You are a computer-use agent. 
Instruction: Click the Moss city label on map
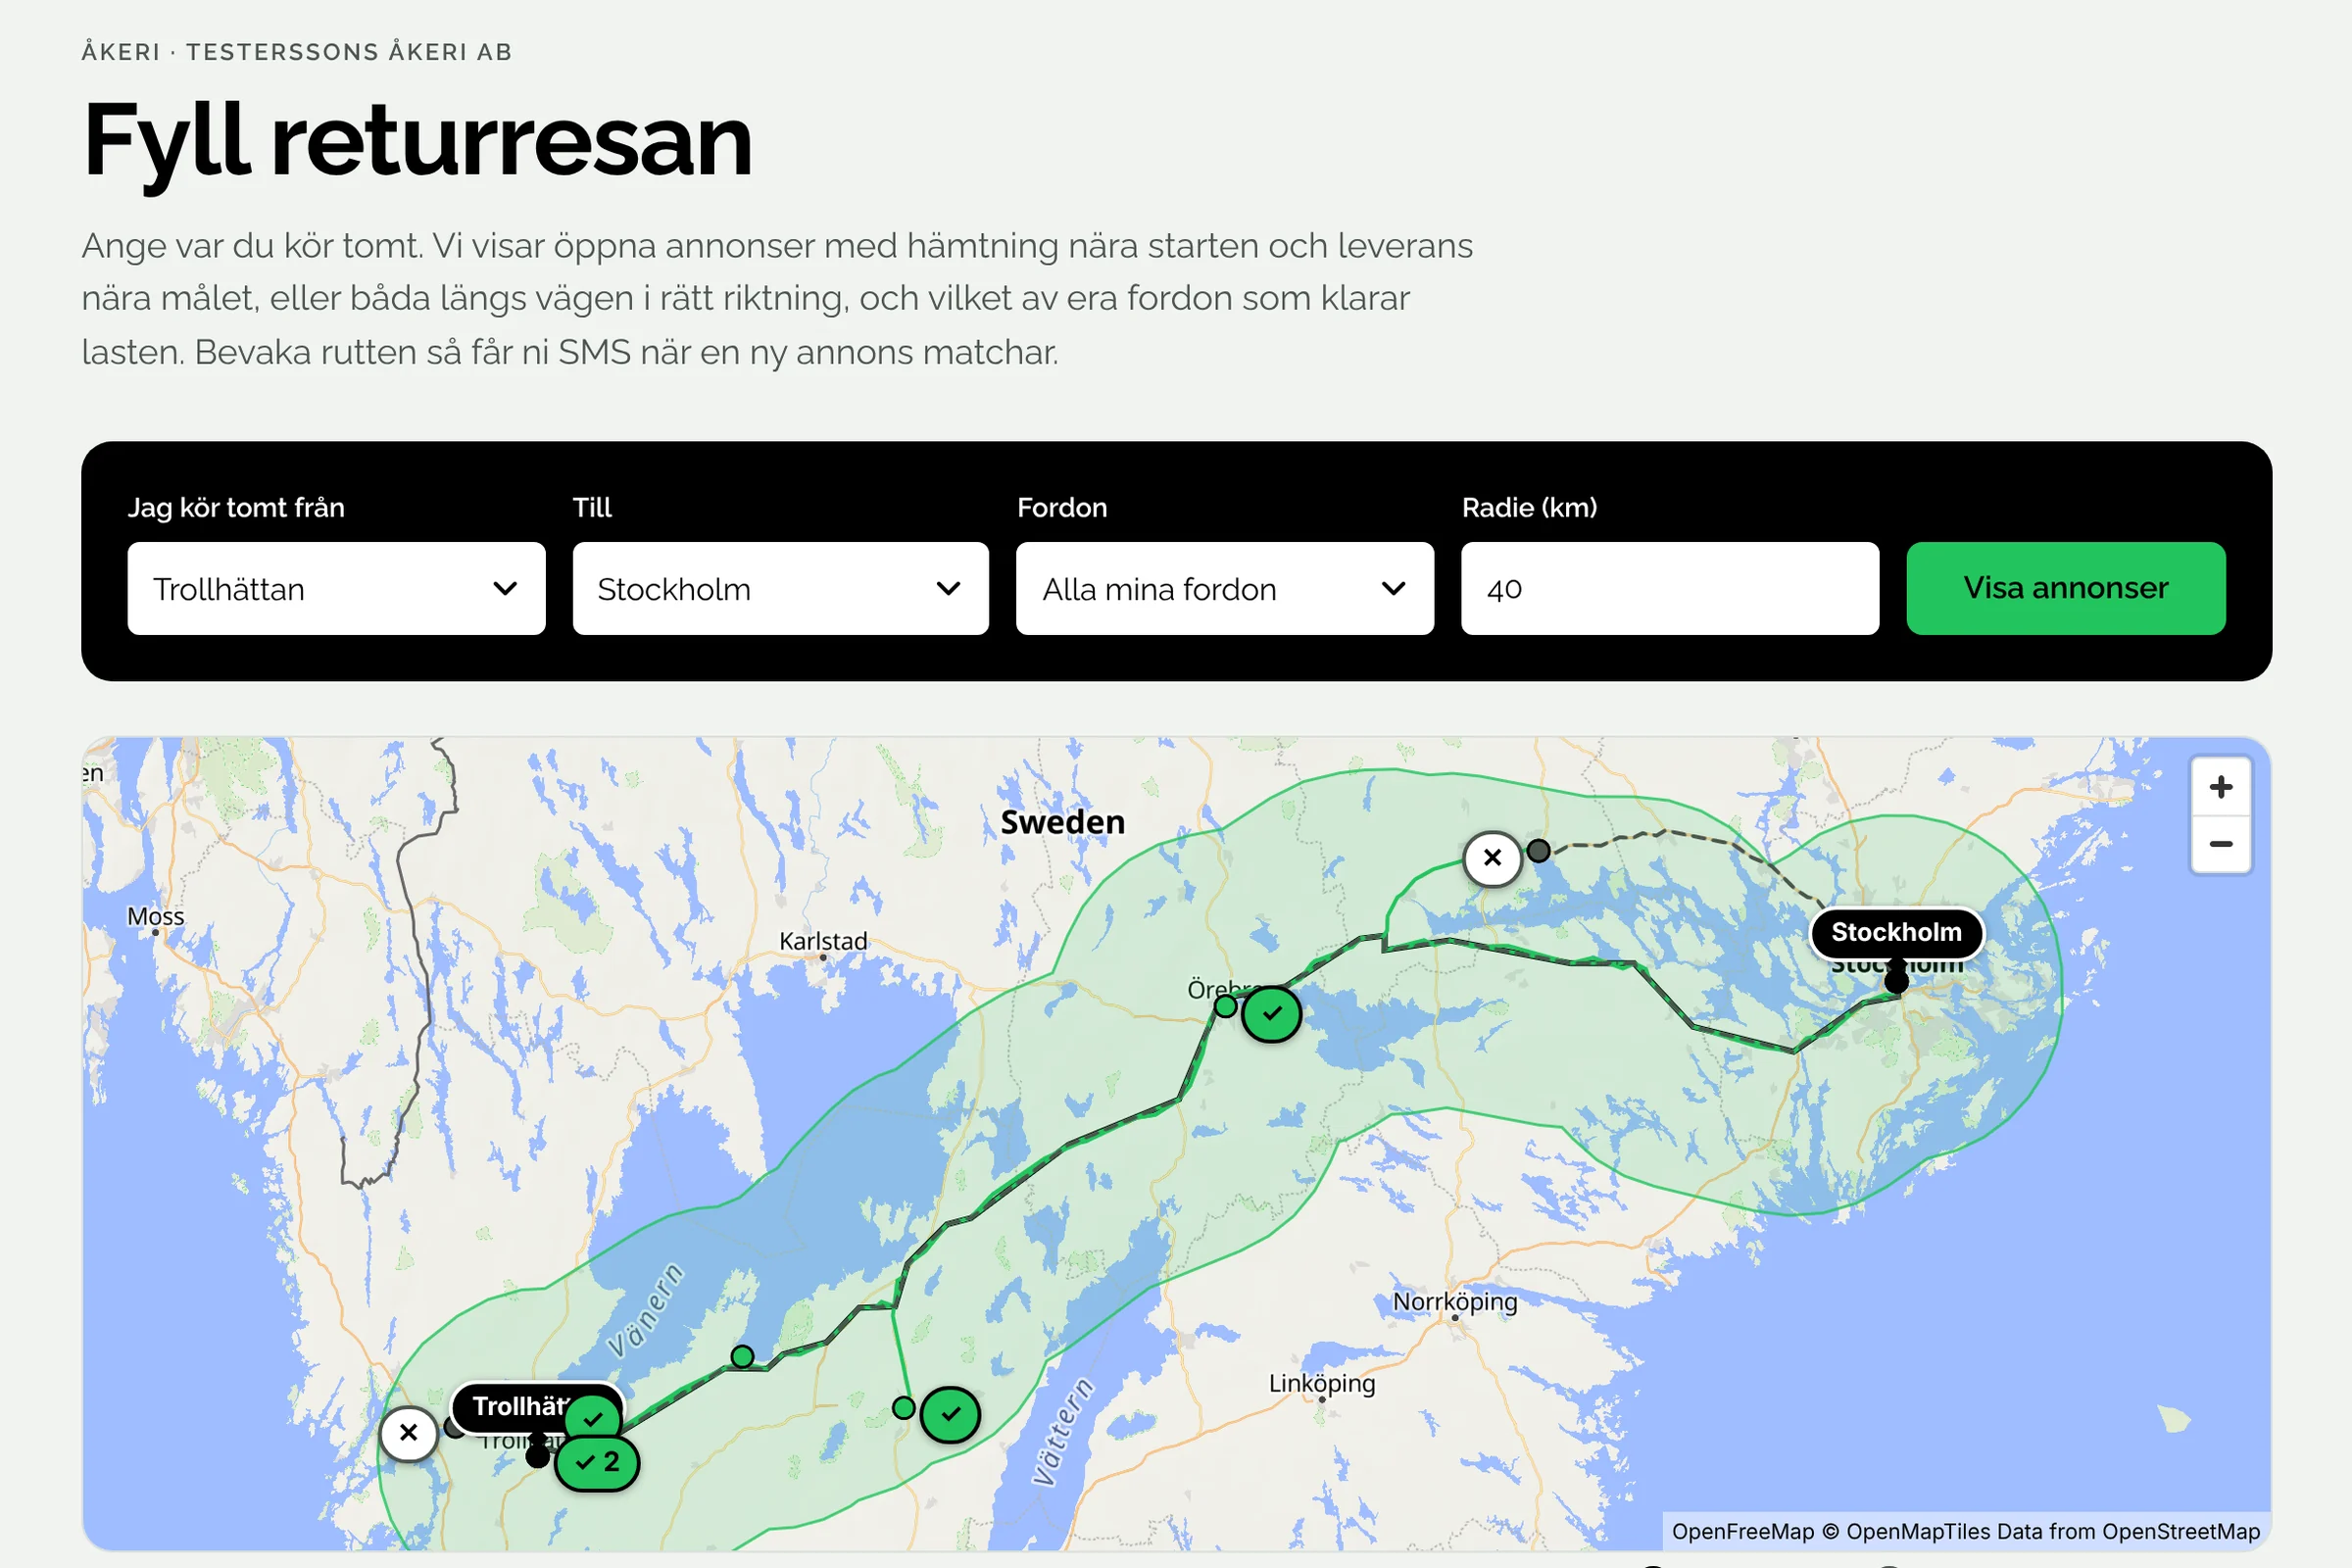(156, 916)
